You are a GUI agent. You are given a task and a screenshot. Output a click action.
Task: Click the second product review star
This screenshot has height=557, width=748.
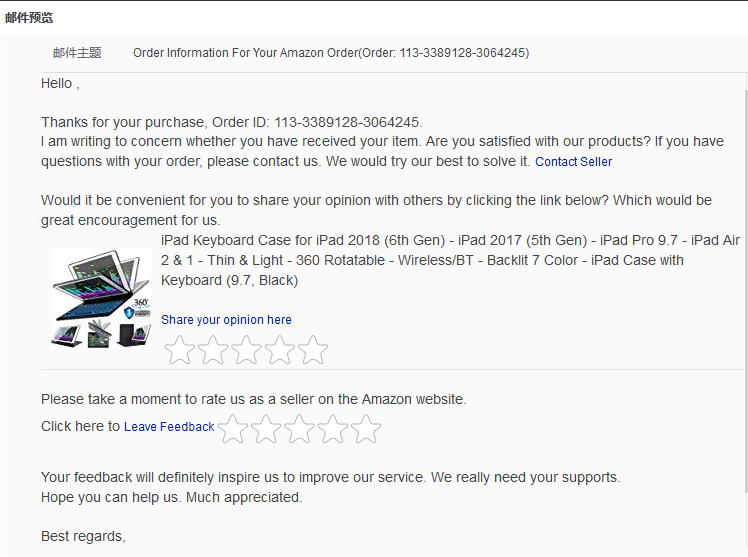point(213,350)
